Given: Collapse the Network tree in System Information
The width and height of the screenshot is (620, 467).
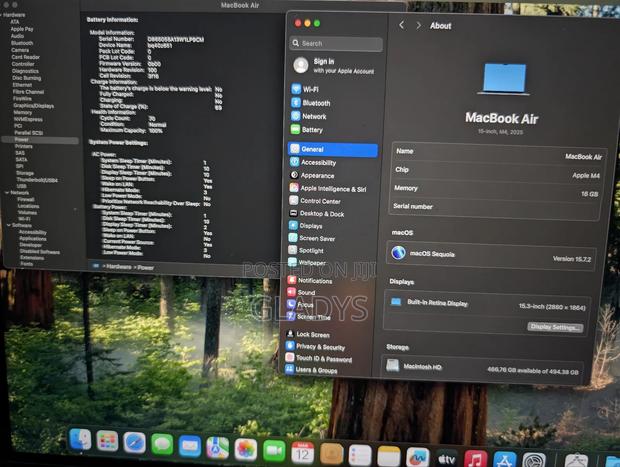Looking at the screenshot, I should [7, 193].
